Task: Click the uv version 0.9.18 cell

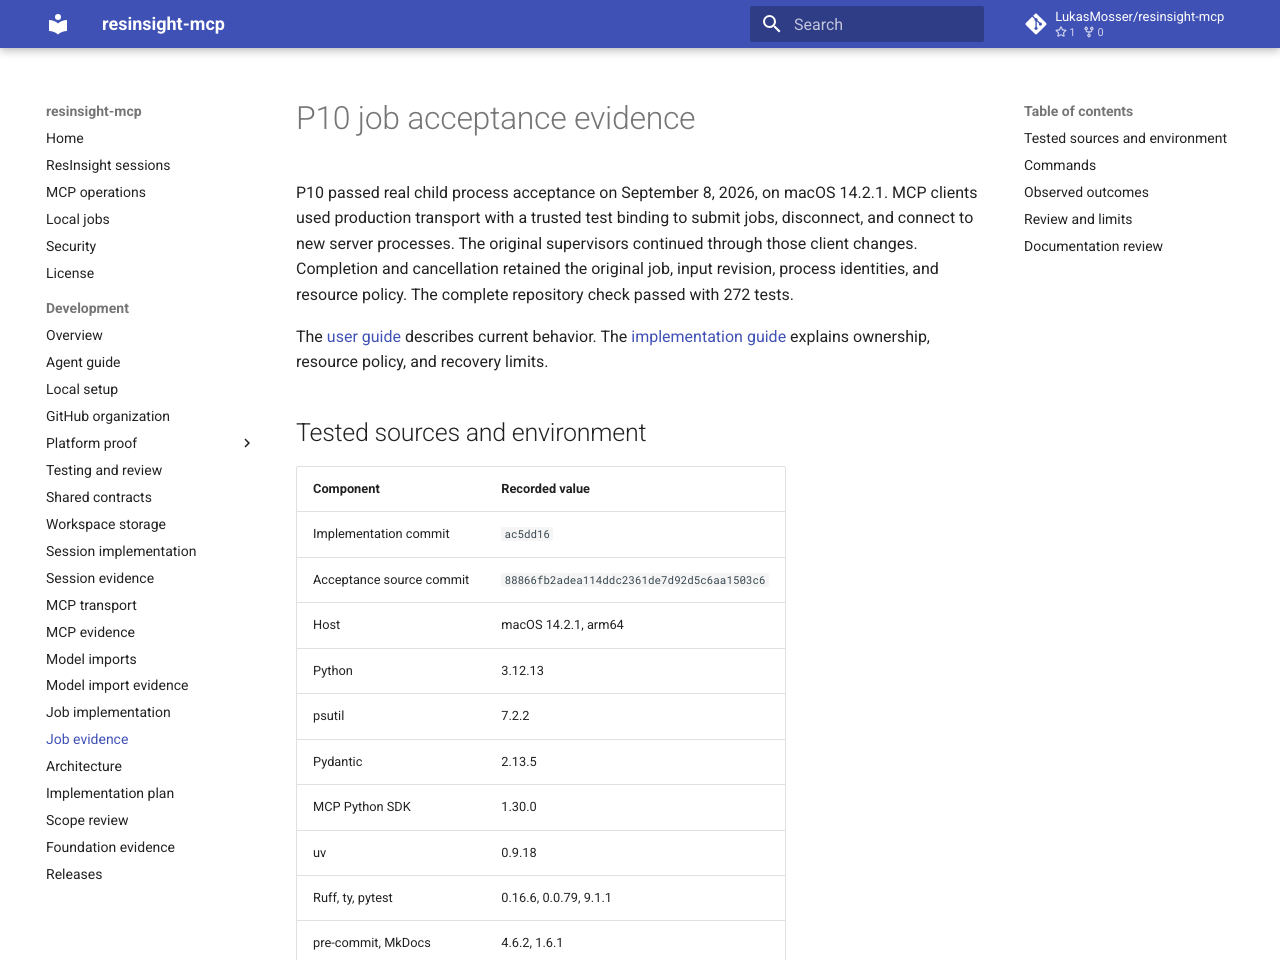Action: 519,853
